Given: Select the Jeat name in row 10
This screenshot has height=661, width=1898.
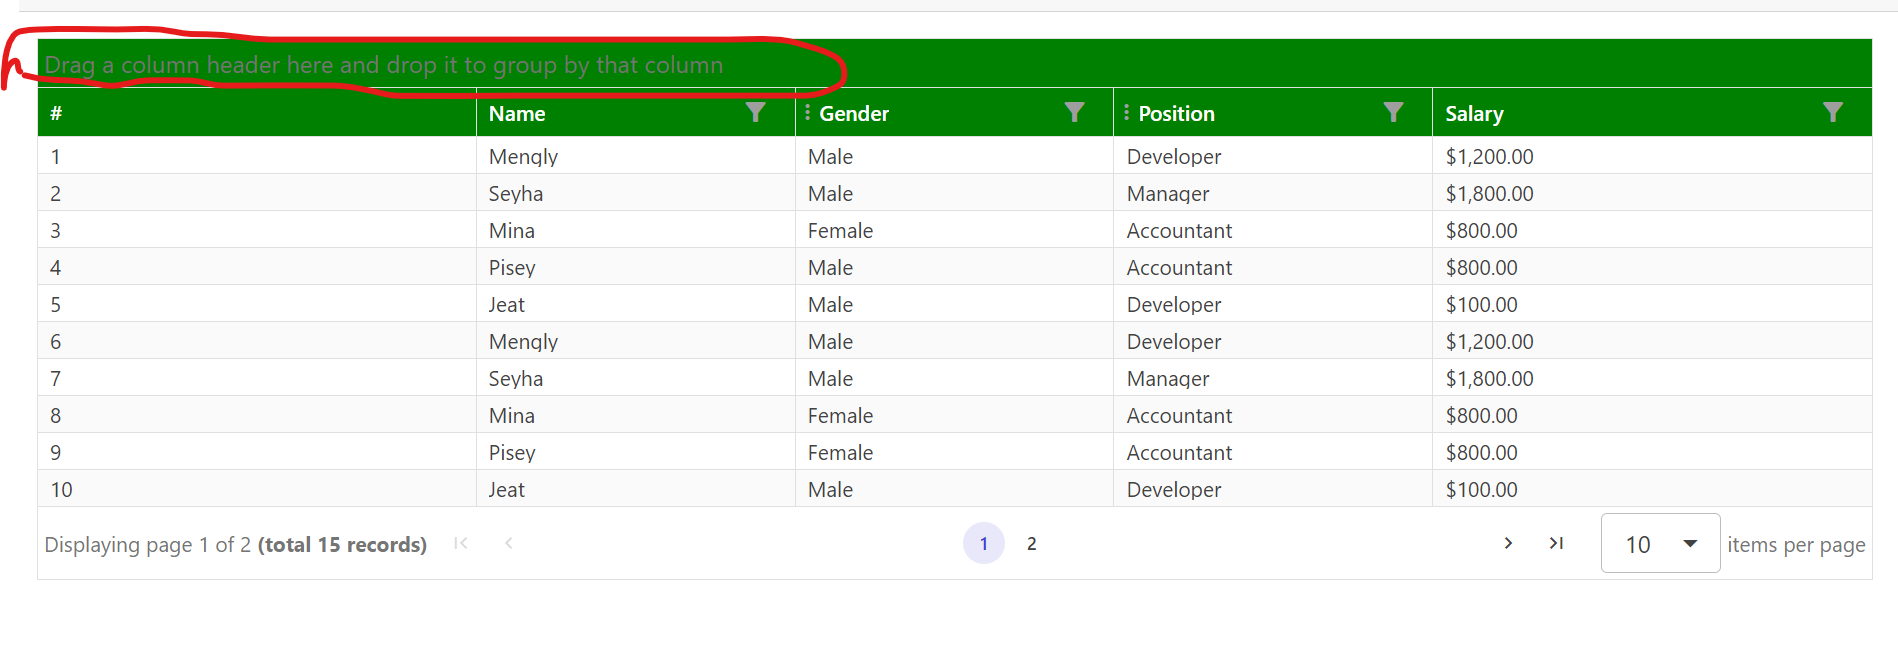Looking at the screenshot, I should [507, 490].
